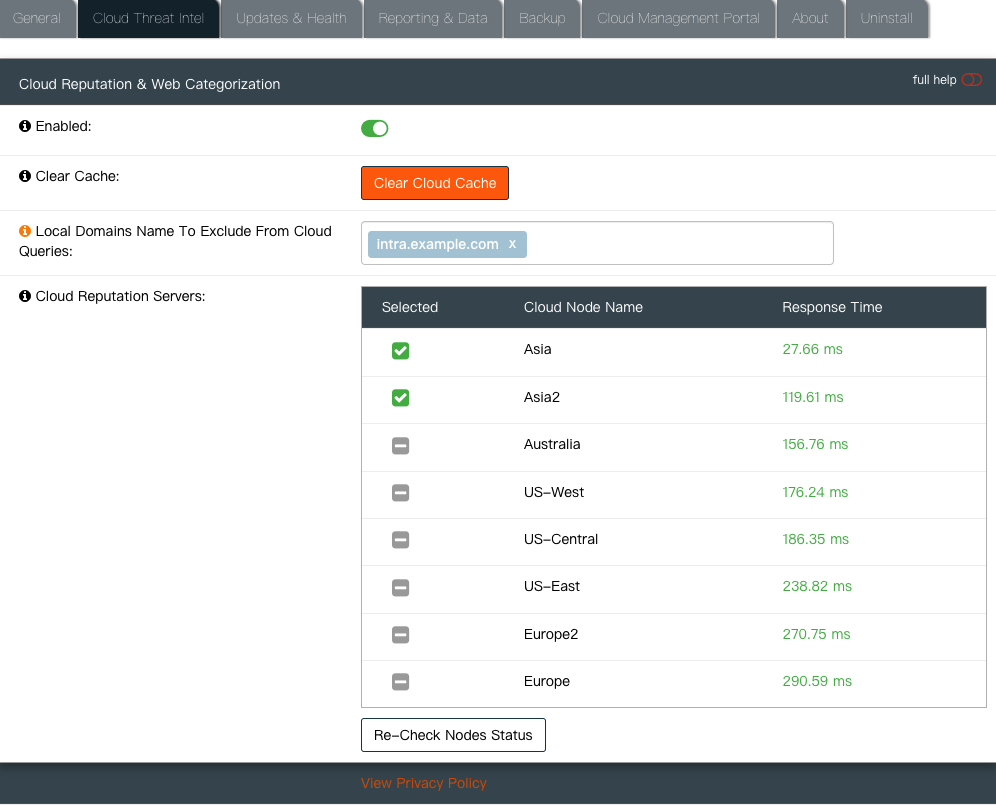Uncheck the Asia2 cloud node checkbox
This screenshot has height=806, width=996.
[400, 398]
